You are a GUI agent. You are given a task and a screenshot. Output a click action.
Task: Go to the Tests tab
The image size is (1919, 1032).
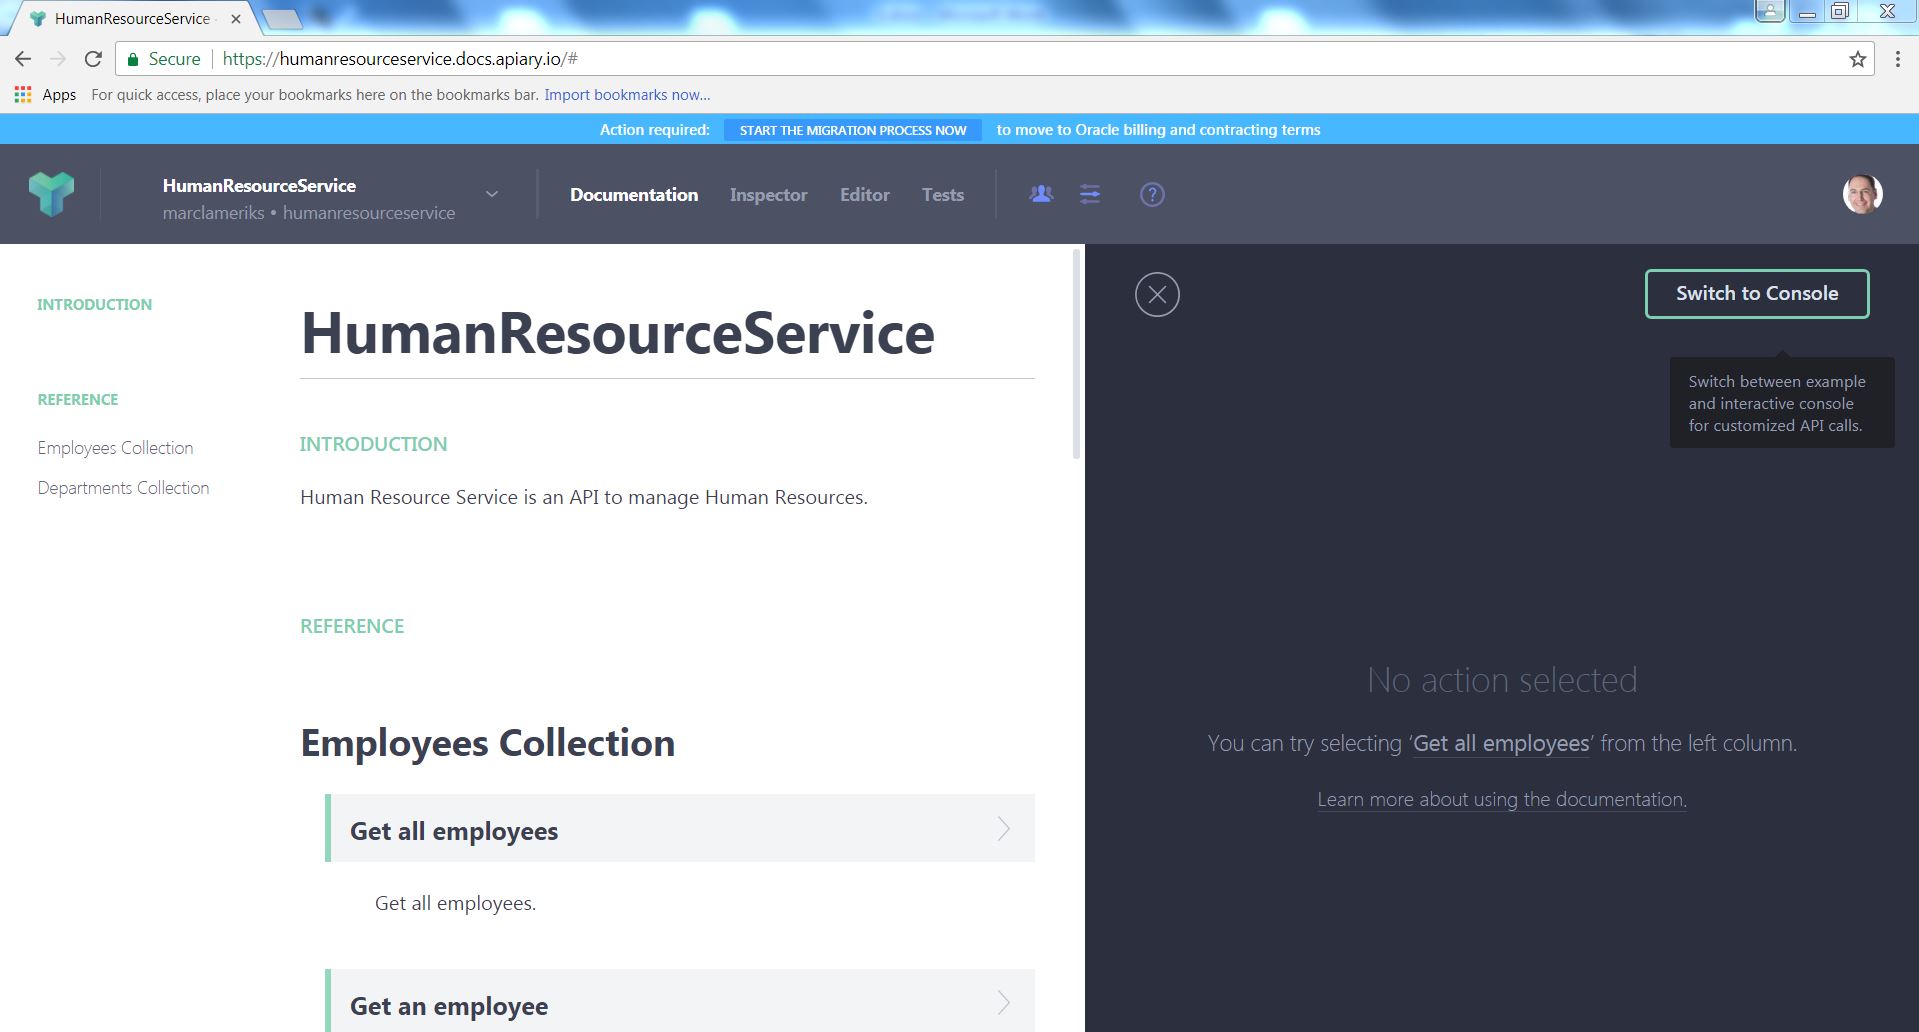click(x=942, y=195)
